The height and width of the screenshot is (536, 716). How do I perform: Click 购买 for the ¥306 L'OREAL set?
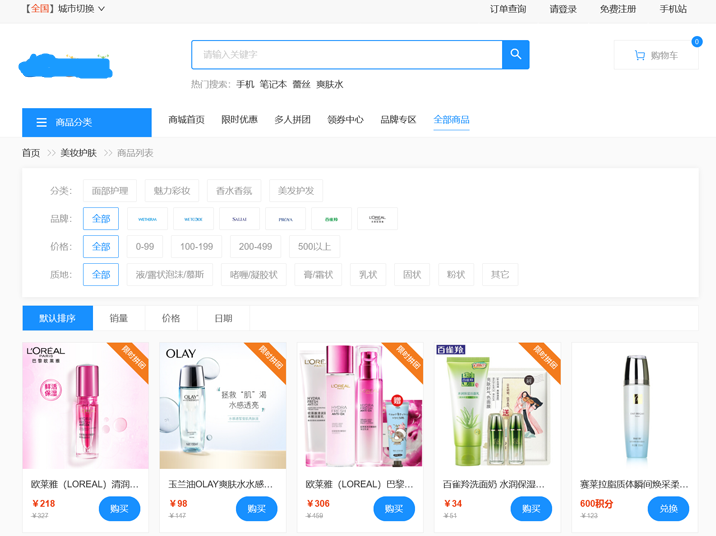[x=394, y=509]
